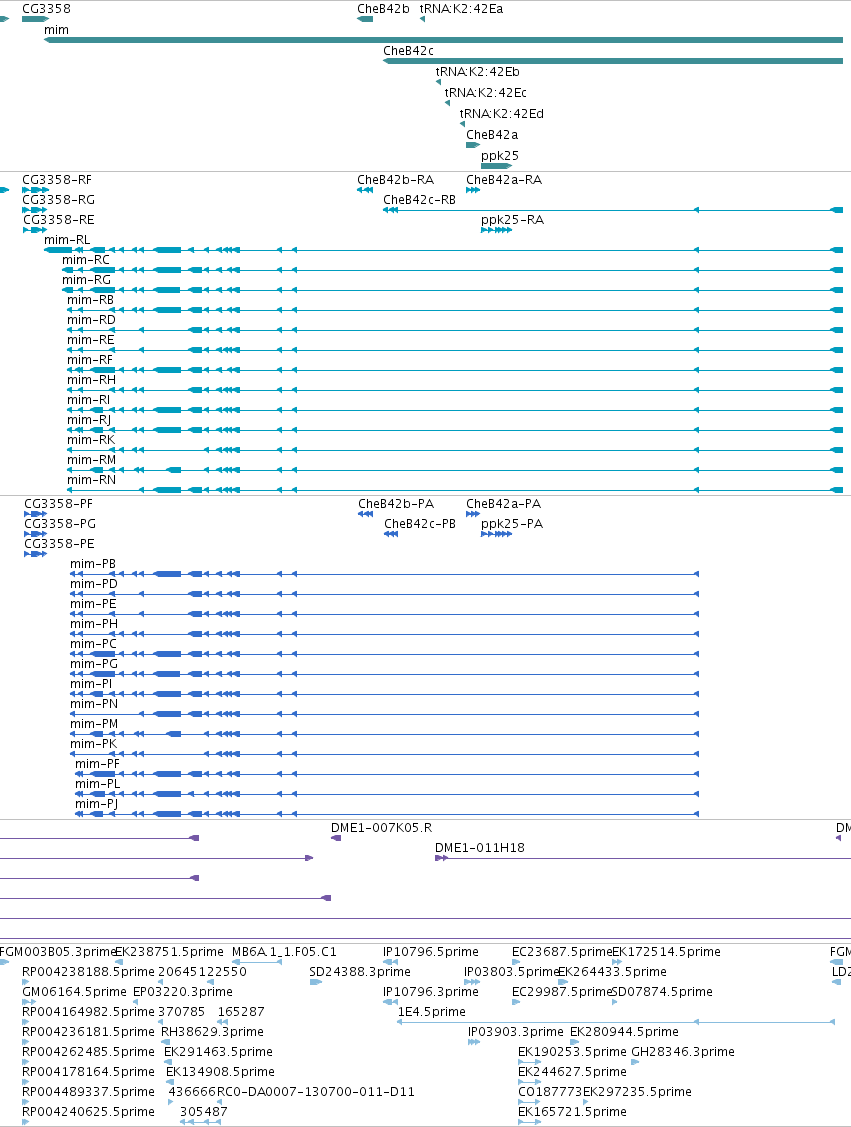Open EST IP10796.5prime label
Image resolution: width=851 pixels, height=1127 pixels.
click(x=431, y=952)
